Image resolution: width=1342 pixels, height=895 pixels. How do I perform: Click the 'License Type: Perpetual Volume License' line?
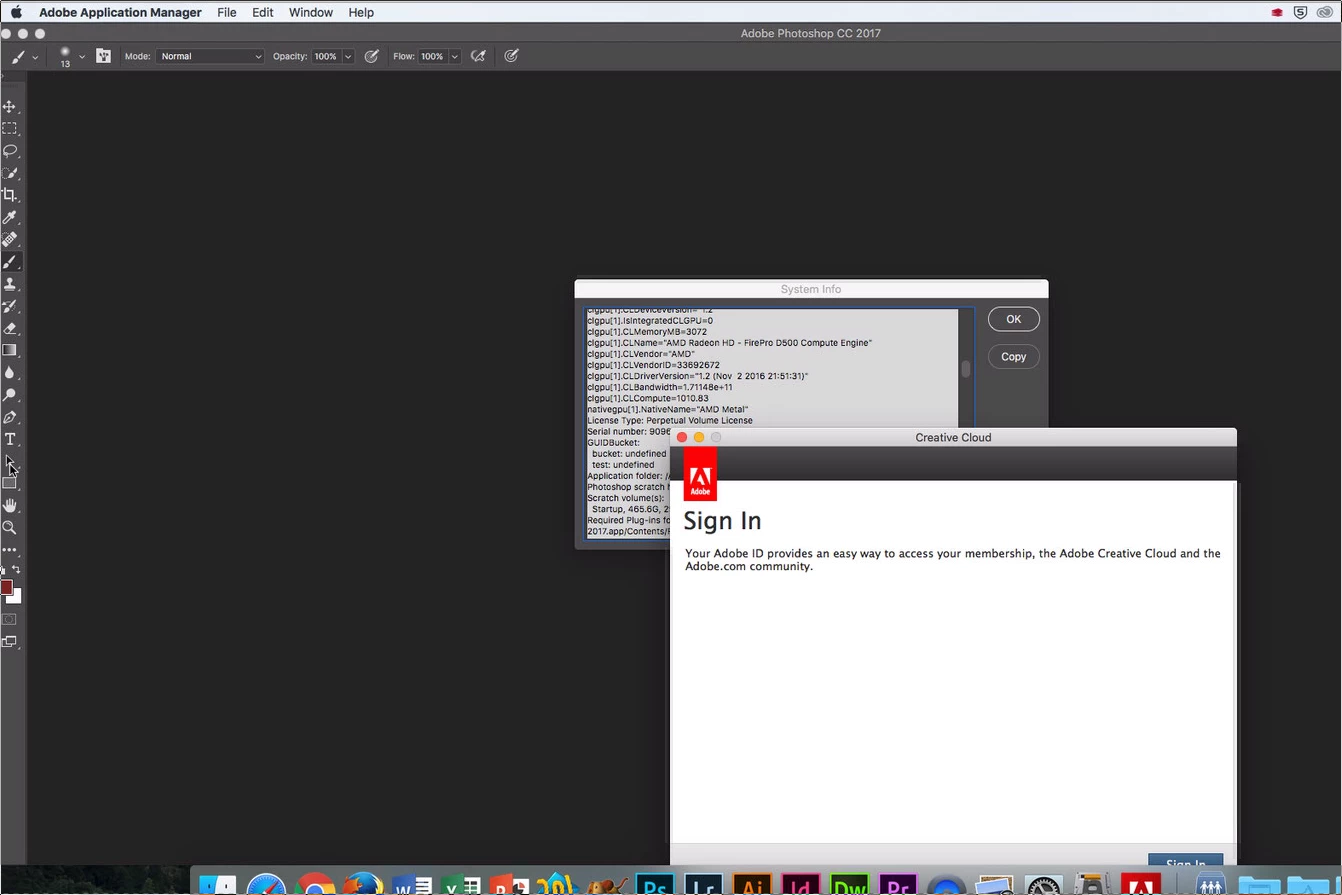tap(670, 421)
